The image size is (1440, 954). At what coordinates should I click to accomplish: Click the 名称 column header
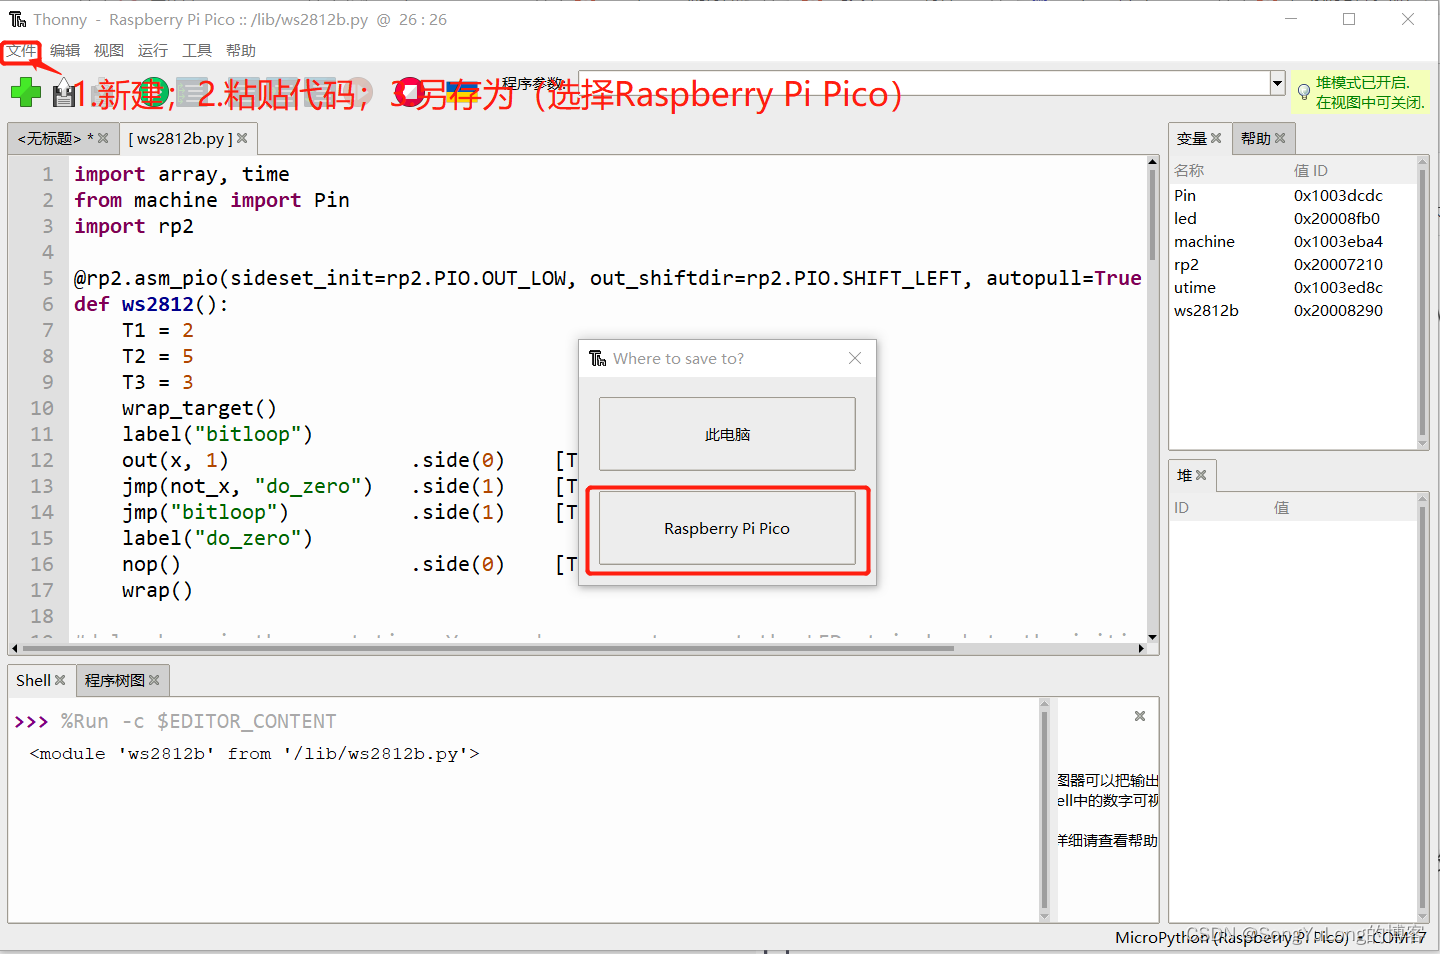[1189, 171]
